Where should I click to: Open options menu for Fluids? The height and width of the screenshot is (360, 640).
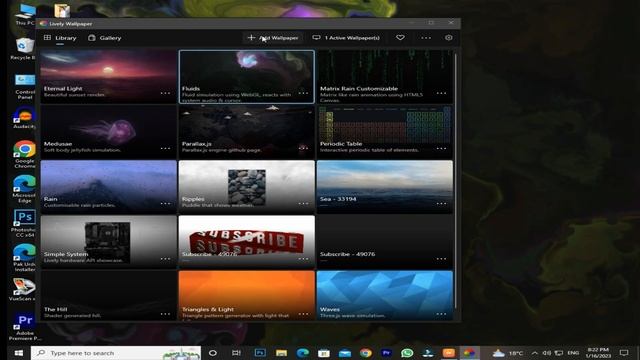click(303, 93)
